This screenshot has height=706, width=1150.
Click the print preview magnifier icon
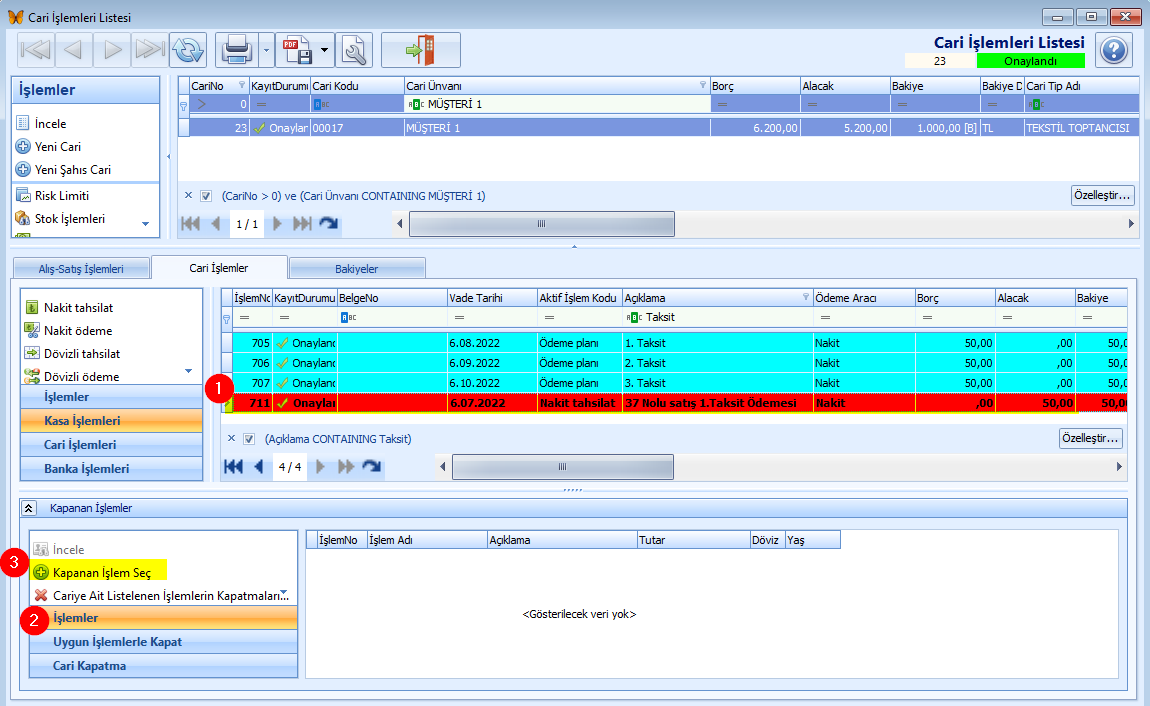(x=354, y=49)
